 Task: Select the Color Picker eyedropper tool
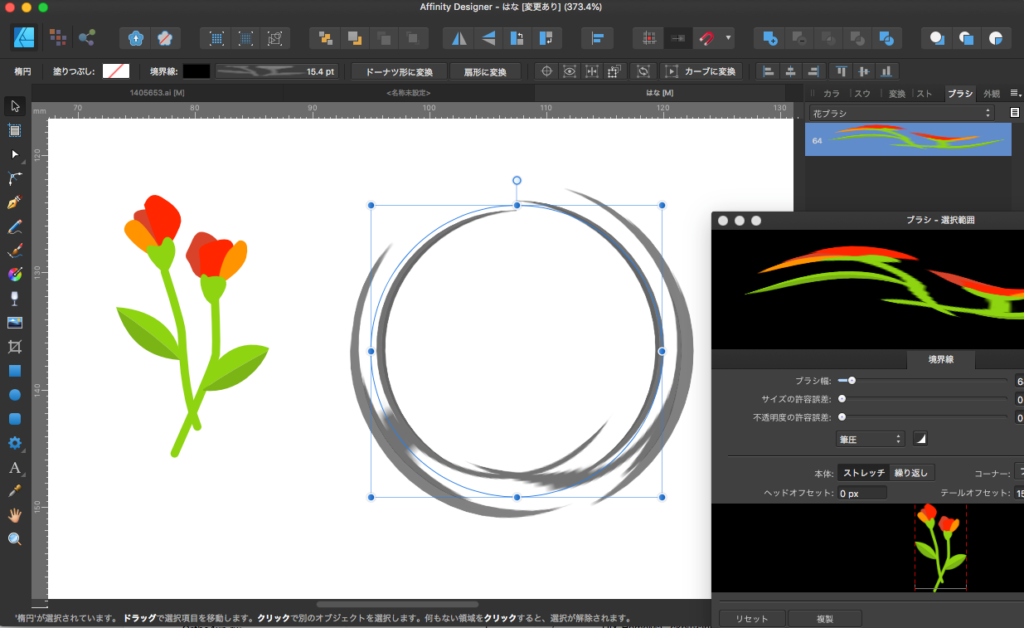[x=15, y=491]
